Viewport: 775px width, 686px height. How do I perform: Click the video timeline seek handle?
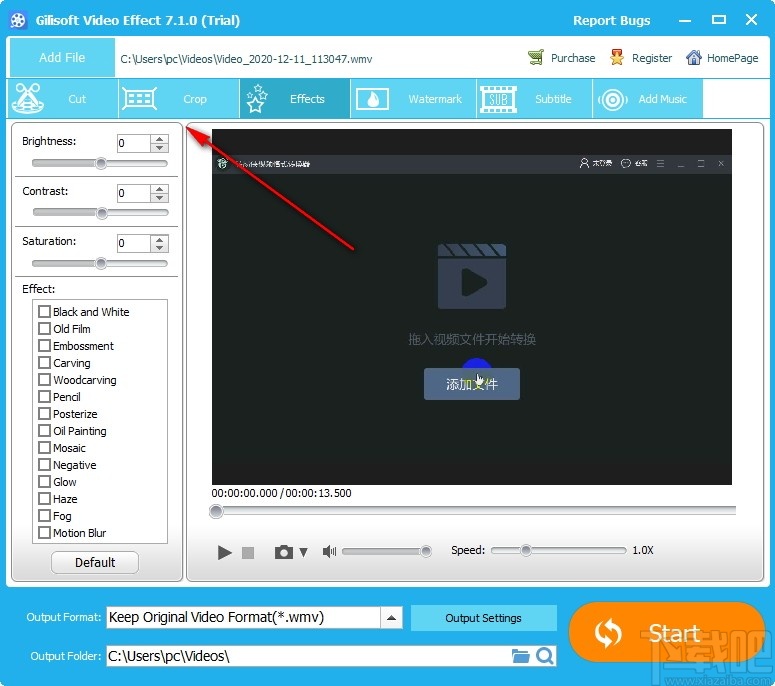[x=216, y=511]
